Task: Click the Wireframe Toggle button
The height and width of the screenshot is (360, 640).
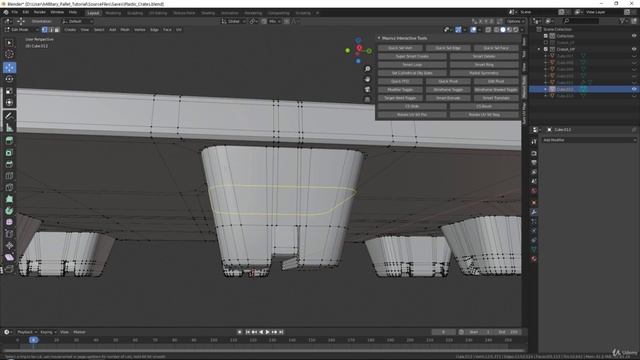Action: click(x=448, y=90)
